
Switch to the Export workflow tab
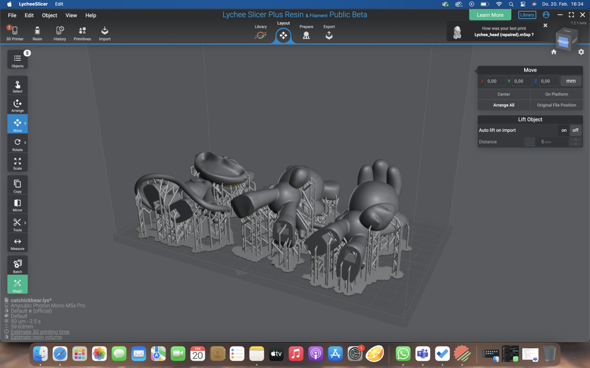point(329,33)
